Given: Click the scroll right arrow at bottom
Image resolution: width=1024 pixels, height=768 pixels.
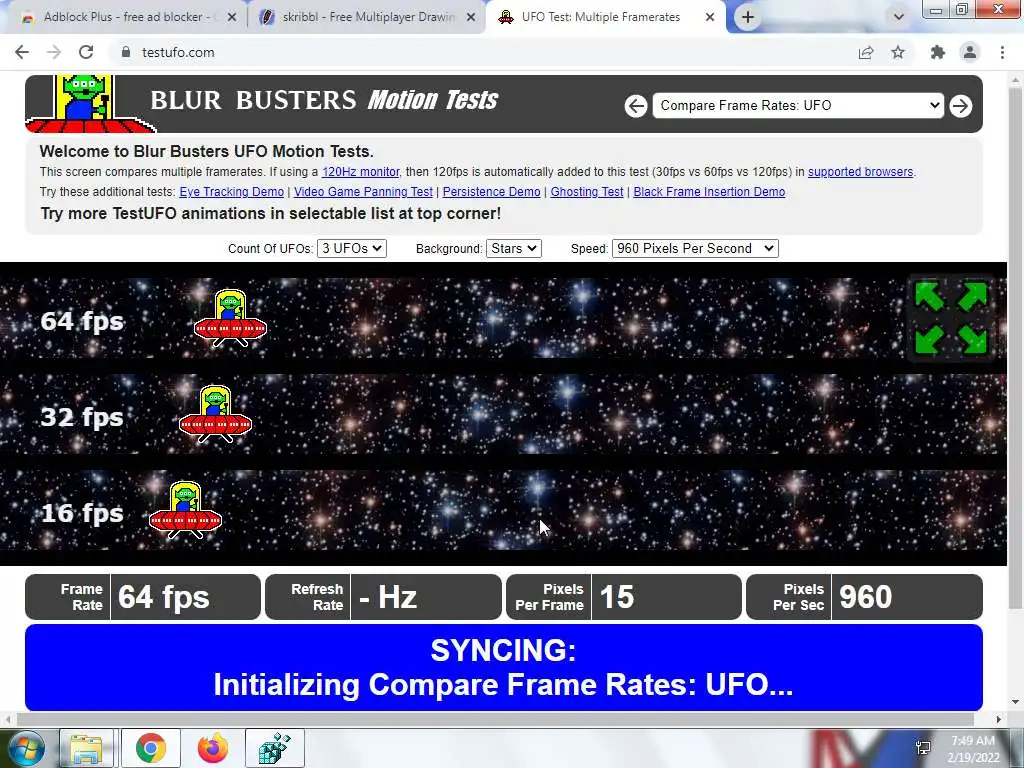Looking at the screenshot, I should point(999,719).
